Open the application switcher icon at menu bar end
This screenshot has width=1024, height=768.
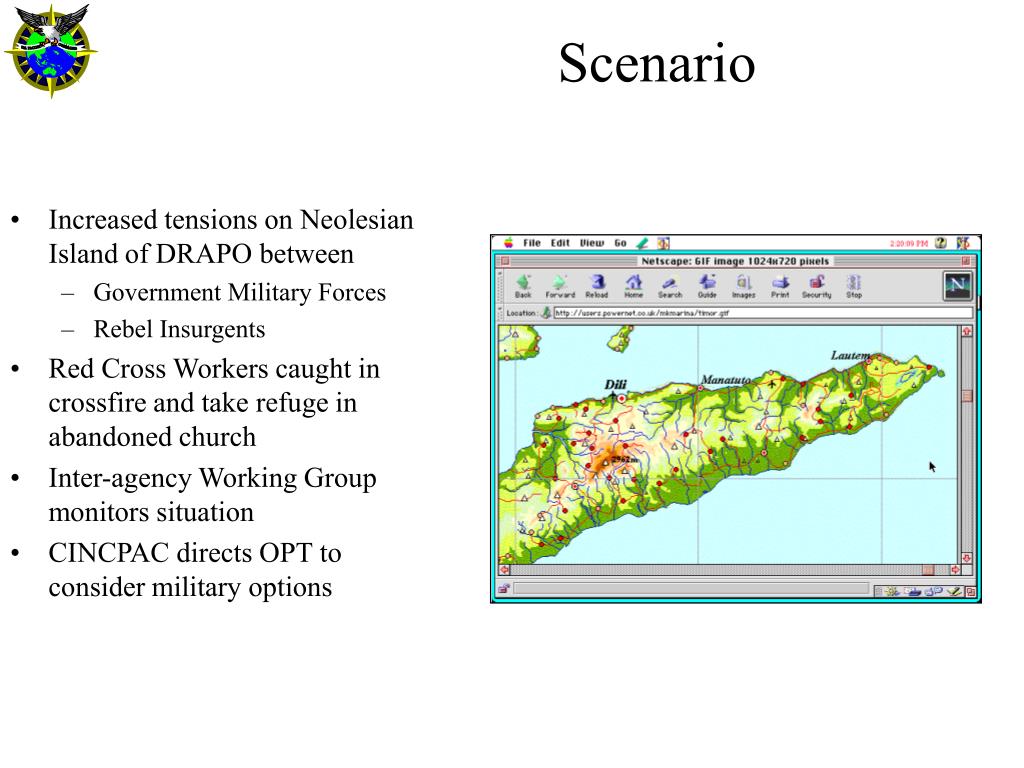tap(963, 242)
